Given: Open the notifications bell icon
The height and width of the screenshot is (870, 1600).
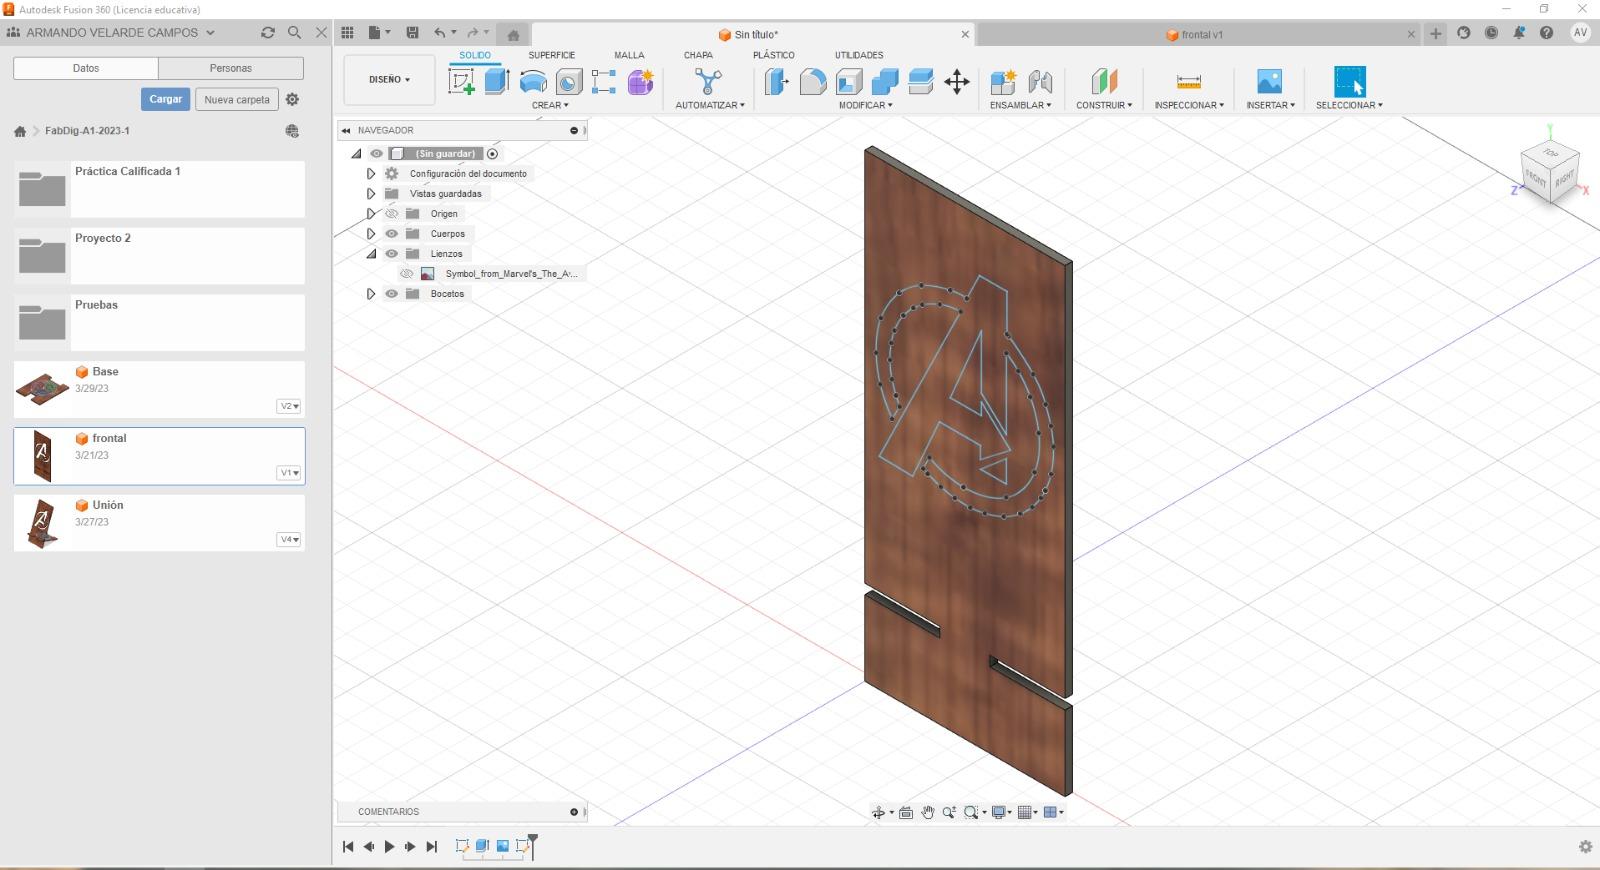Looking at the screenshot, I should pos(1519,33).
